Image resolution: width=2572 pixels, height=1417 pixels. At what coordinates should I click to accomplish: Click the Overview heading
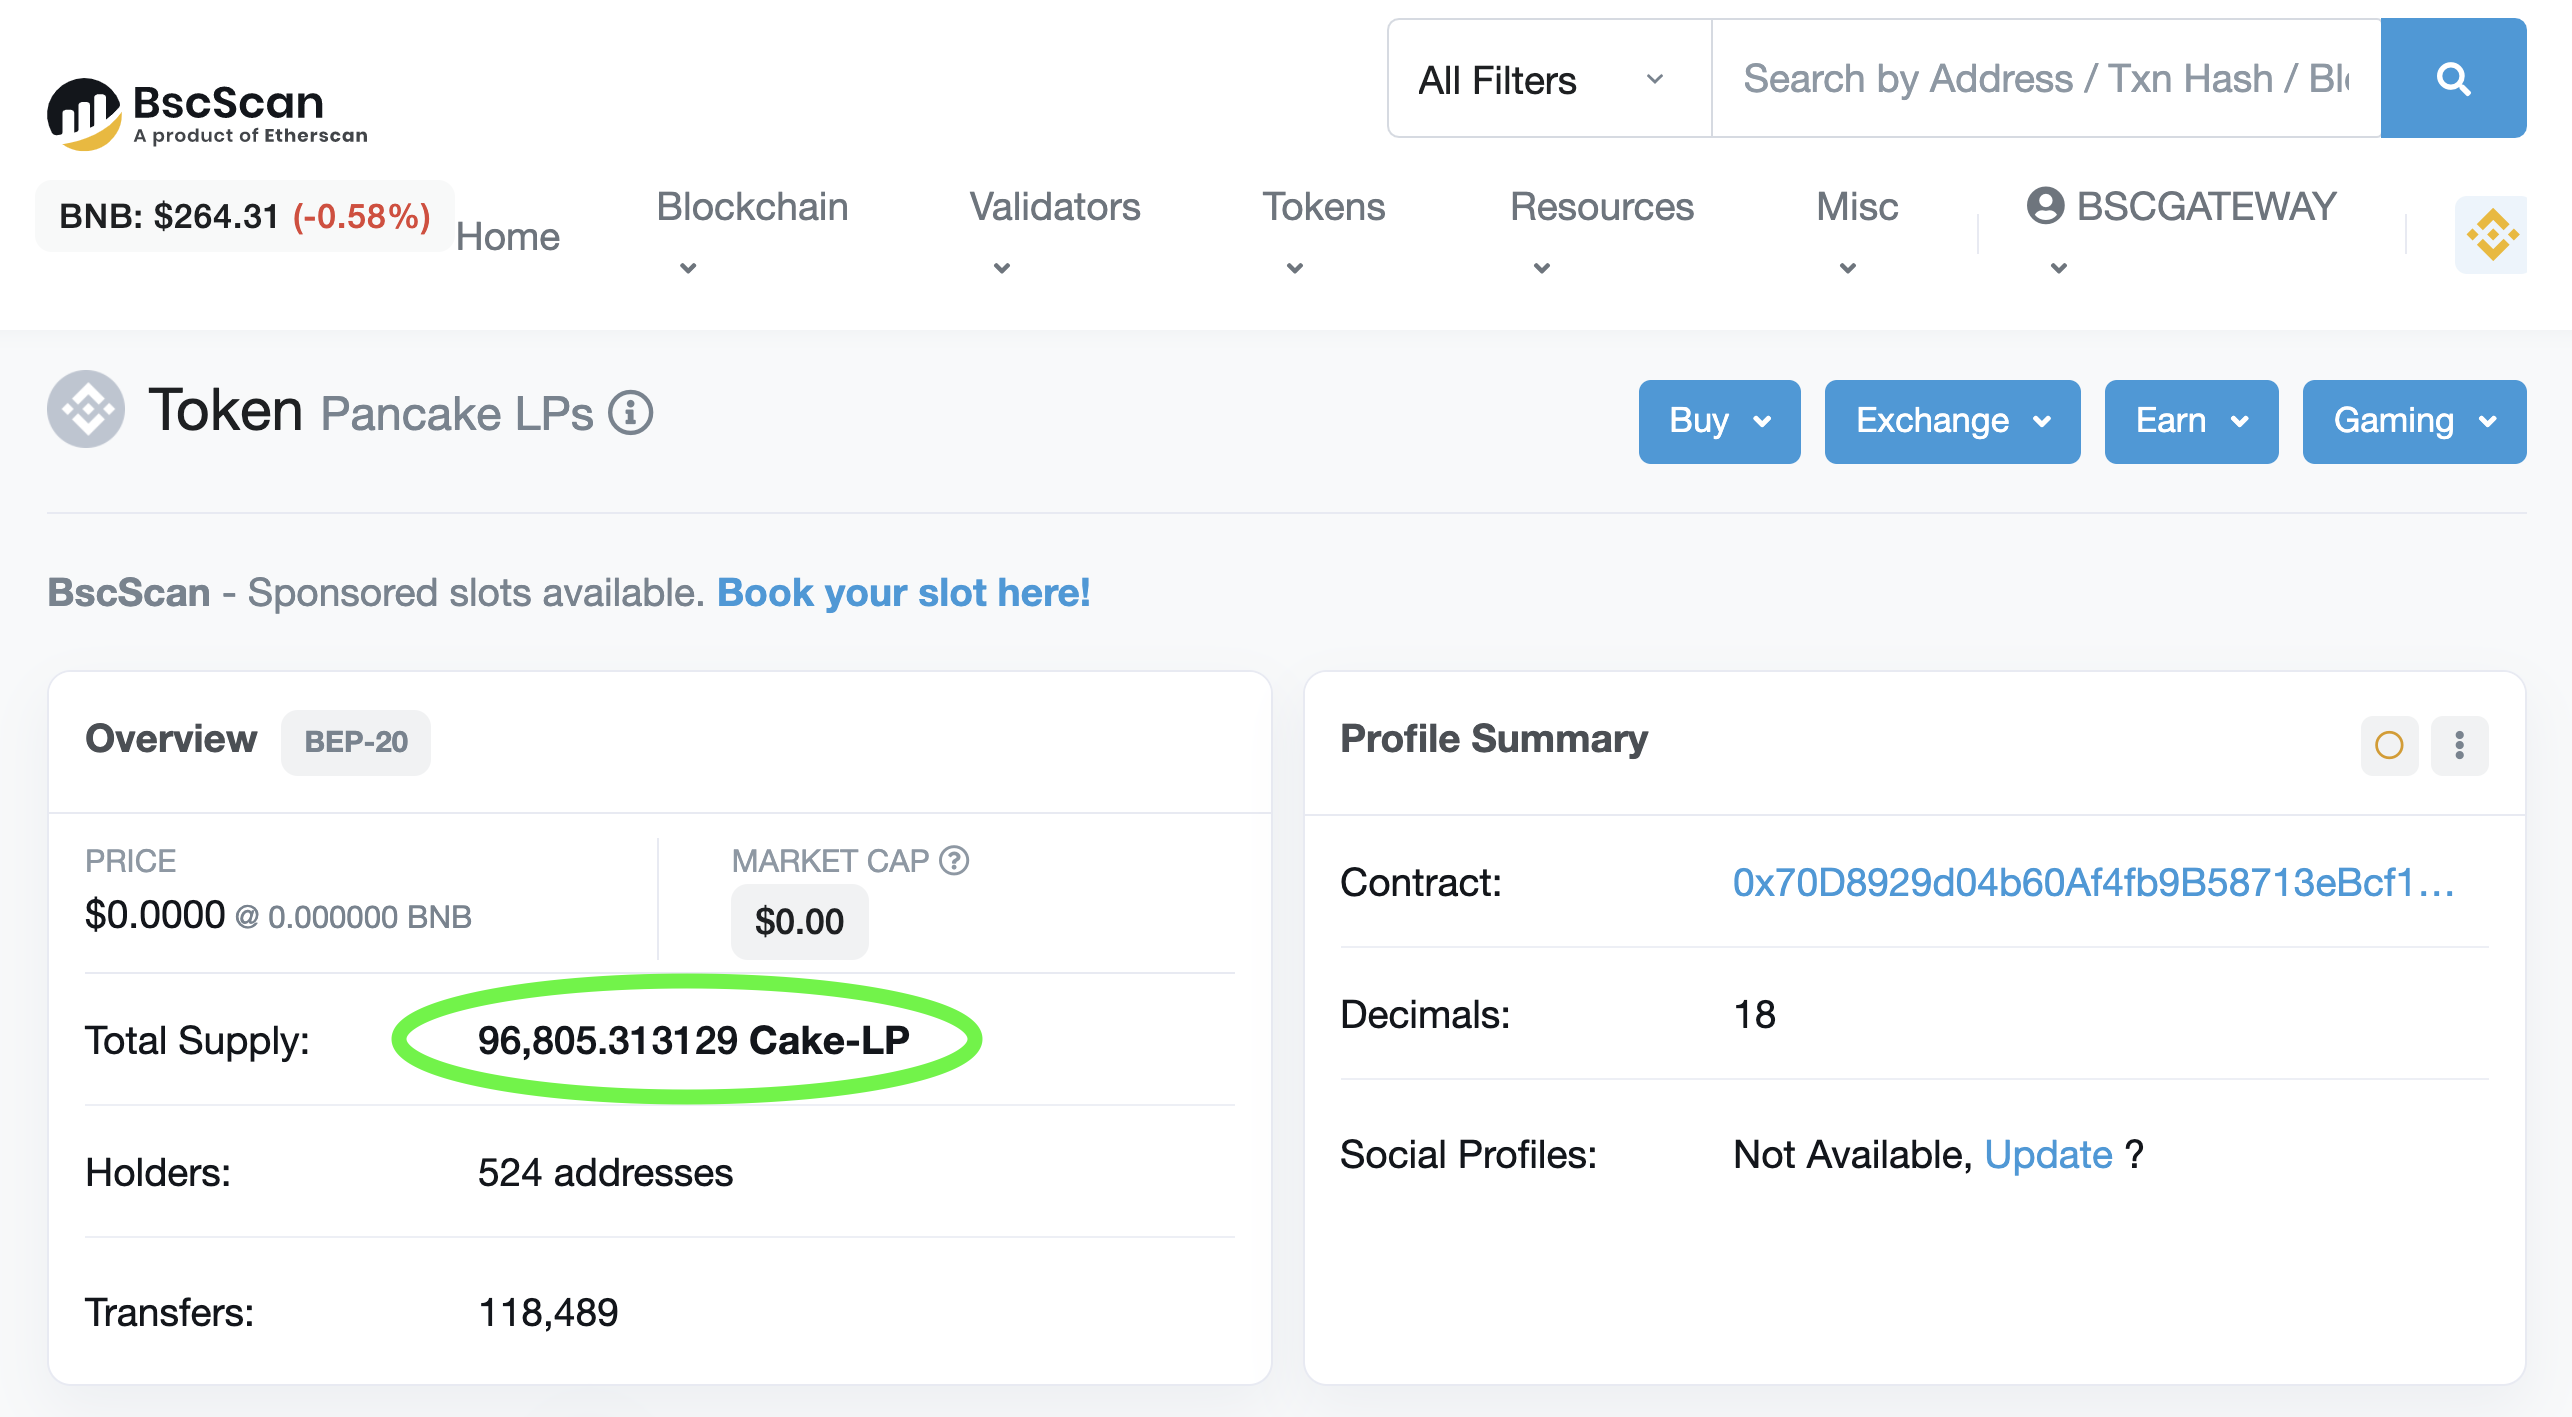tap(171, 739)
